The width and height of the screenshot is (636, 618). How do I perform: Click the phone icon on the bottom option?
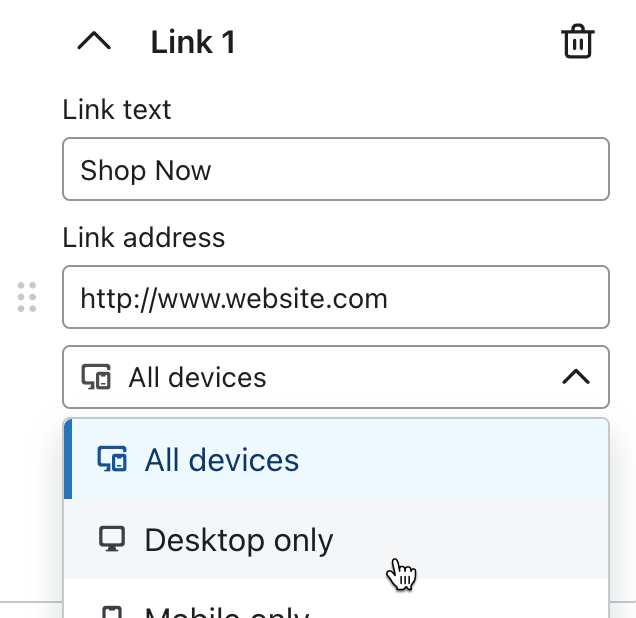pyautogui.click(x=112, y=611)
